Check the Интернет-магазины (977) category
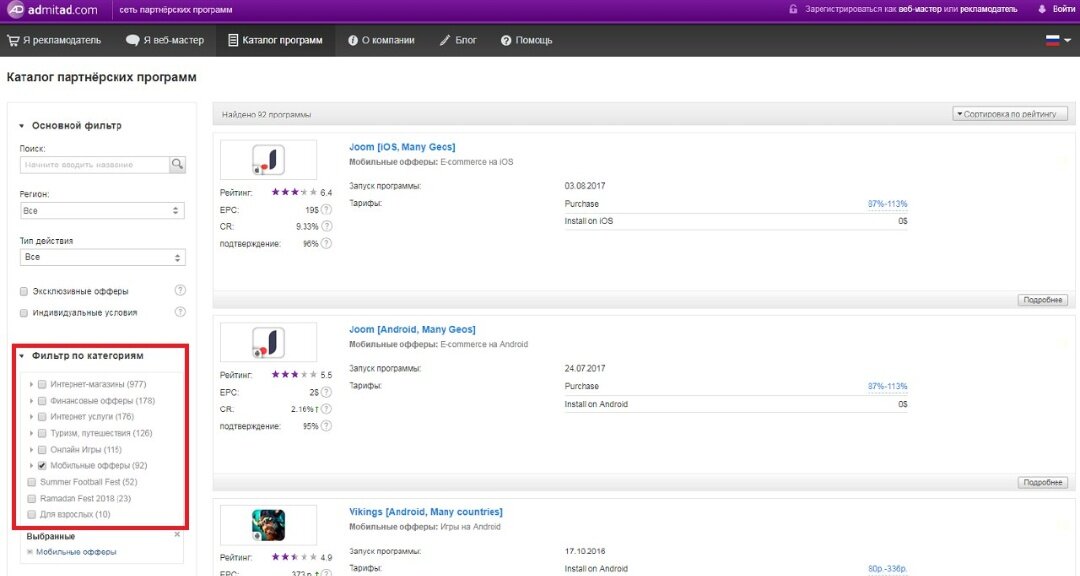 click(x=42, y=384)
